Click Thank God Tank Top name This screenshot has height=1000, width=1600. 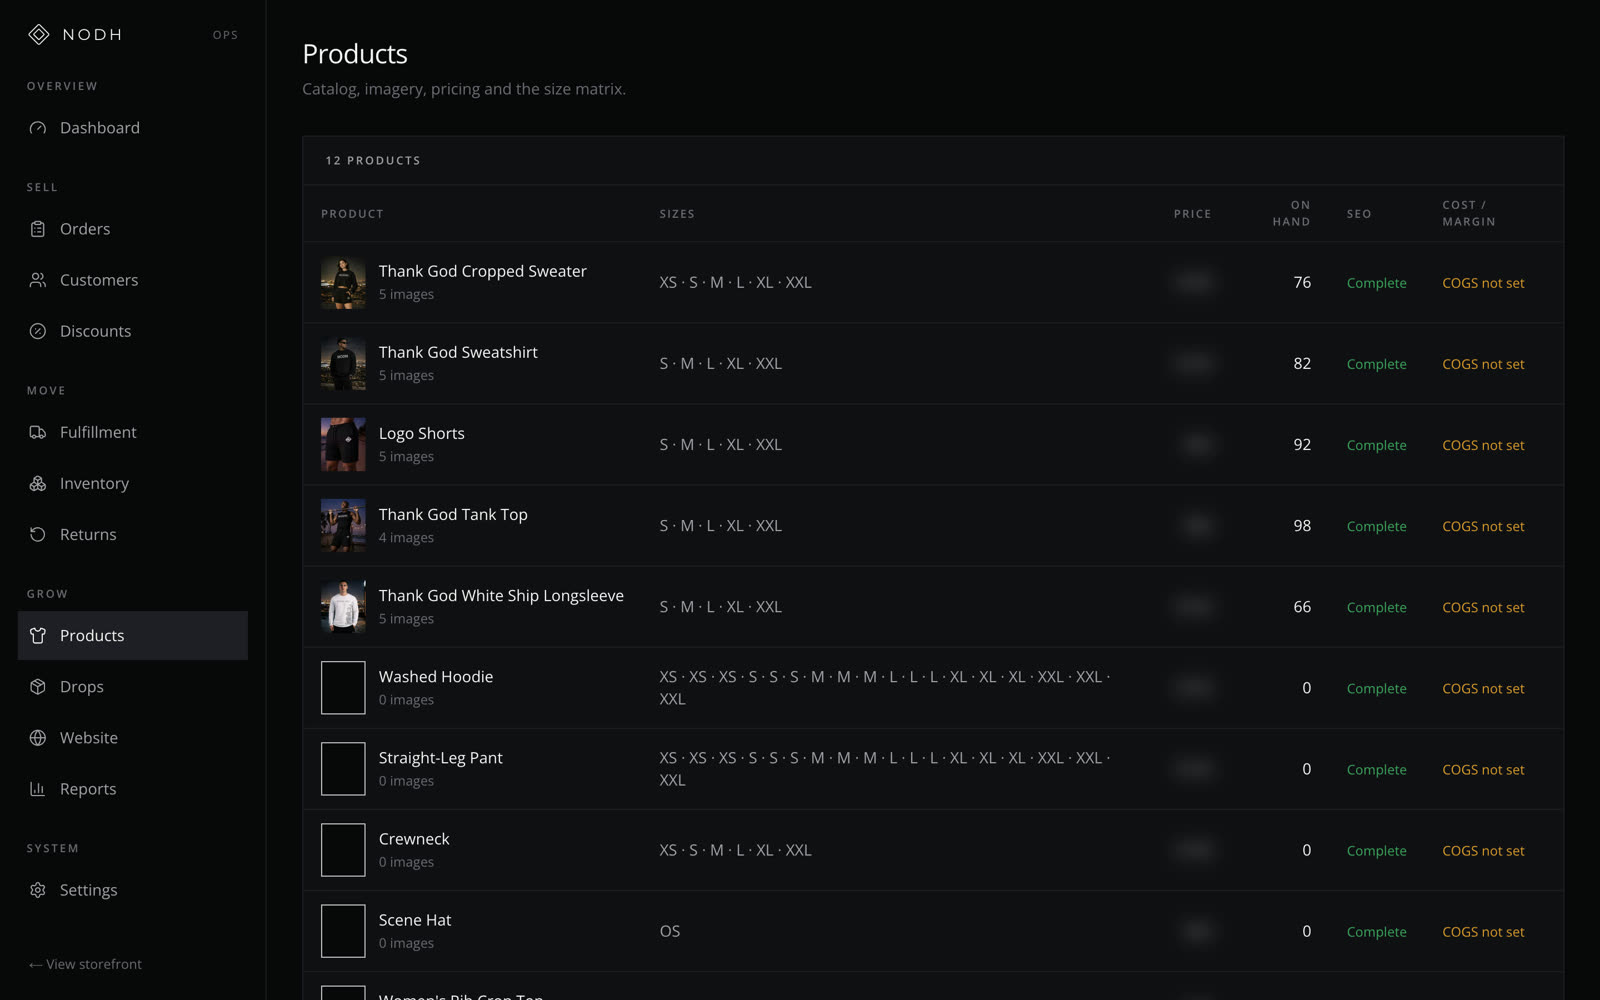(453, 514)
